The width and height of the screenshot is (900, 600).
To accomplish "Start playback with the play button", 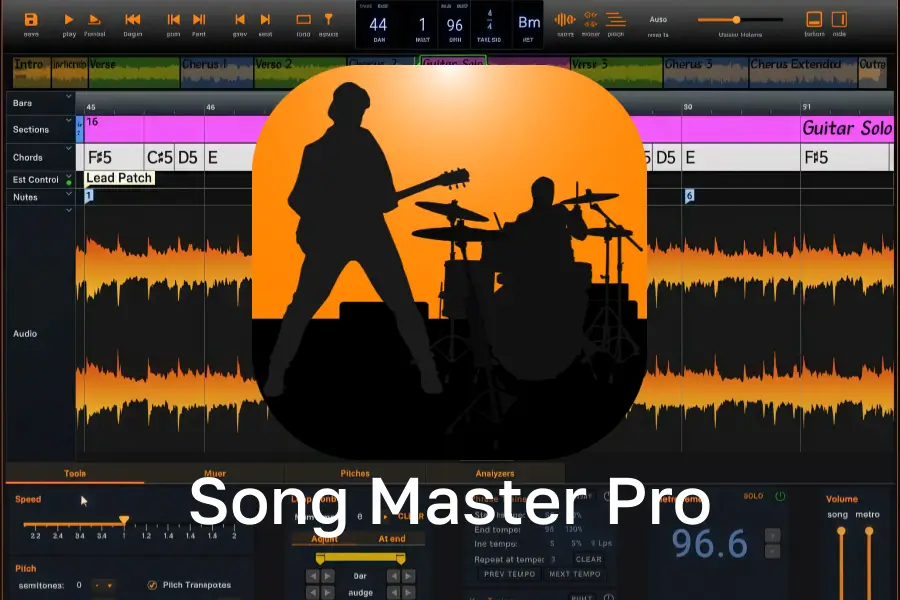I will click(x=69, y=20).
